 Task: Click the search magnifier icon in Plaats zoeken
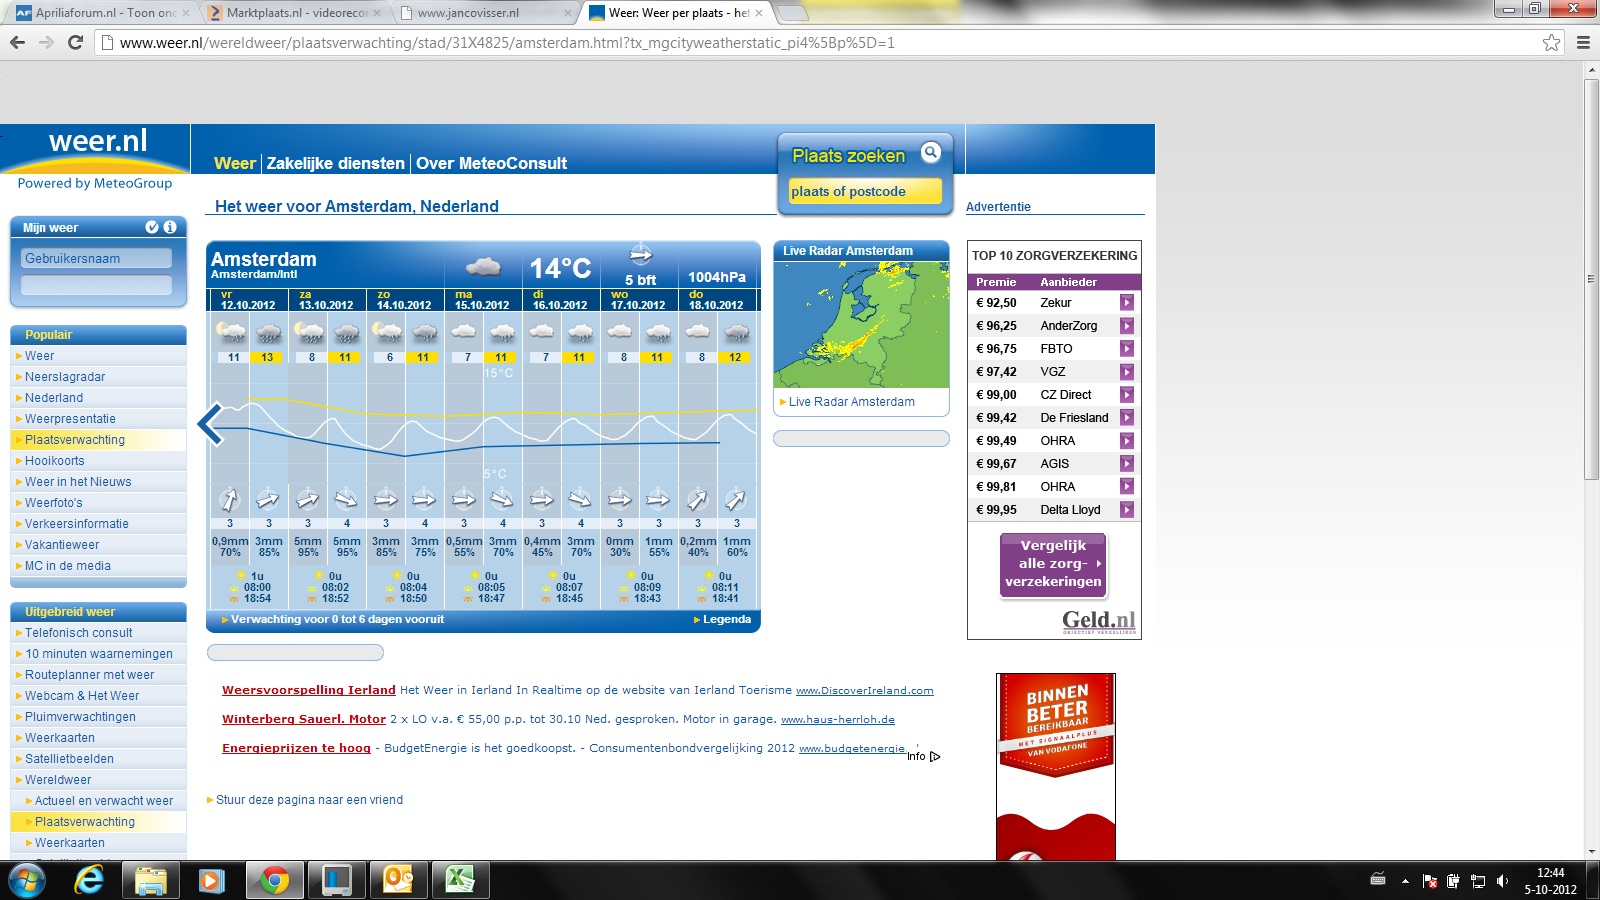point(931,152)
